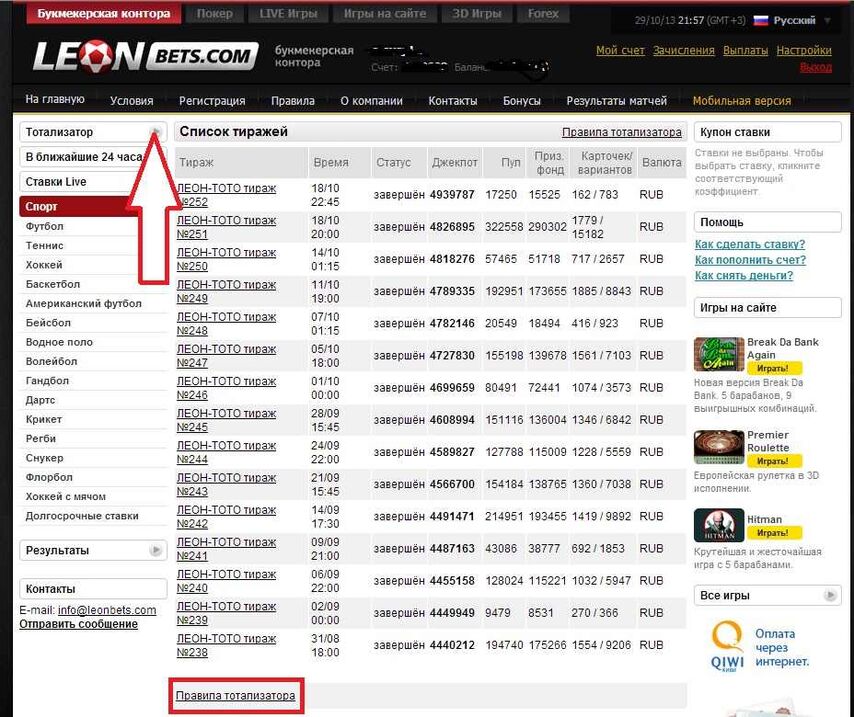Open Результаты матчей menu item
The image size is (854, 717).
617,101
